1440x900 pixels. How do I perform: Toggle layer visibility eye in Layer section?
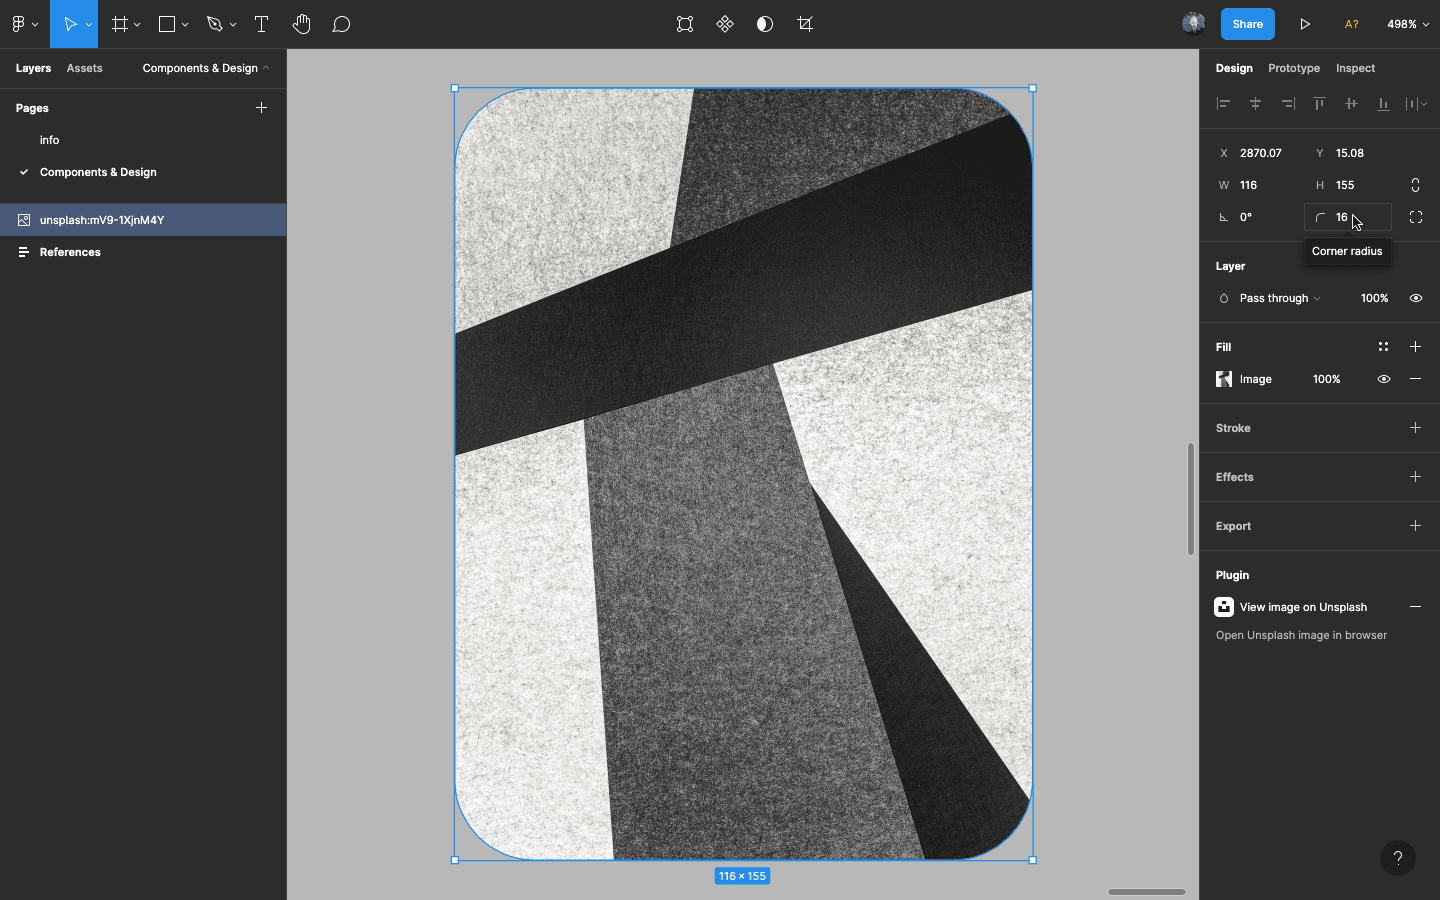[1415, 298]
